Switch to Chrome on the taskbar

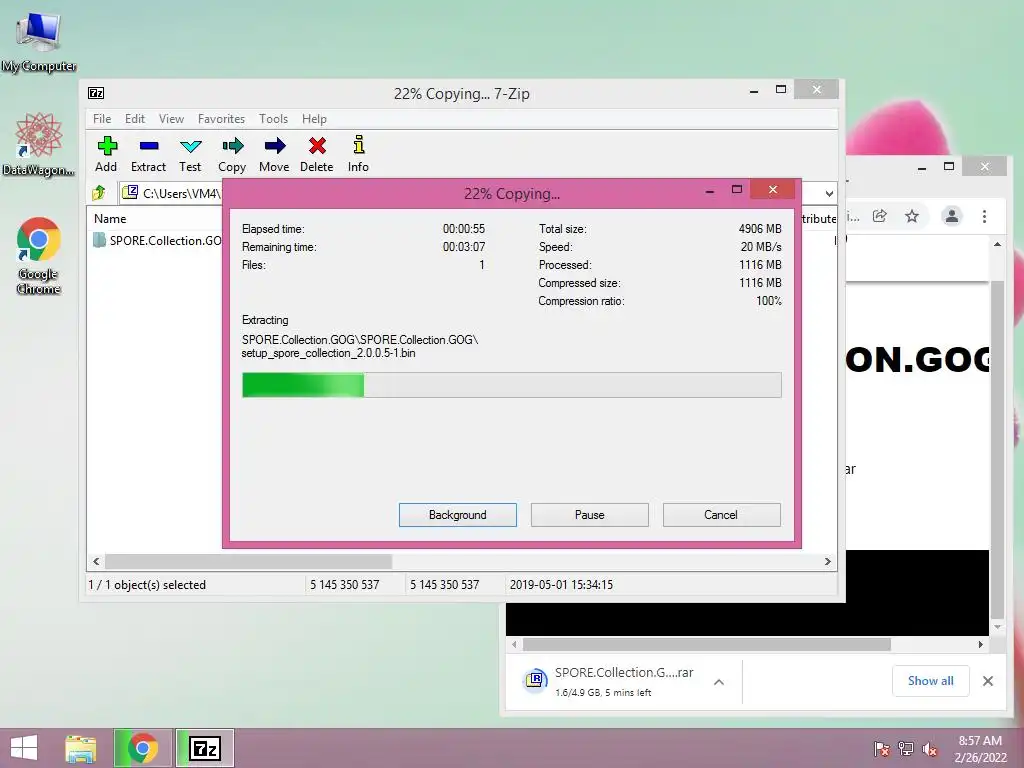[x=142, y=748]
